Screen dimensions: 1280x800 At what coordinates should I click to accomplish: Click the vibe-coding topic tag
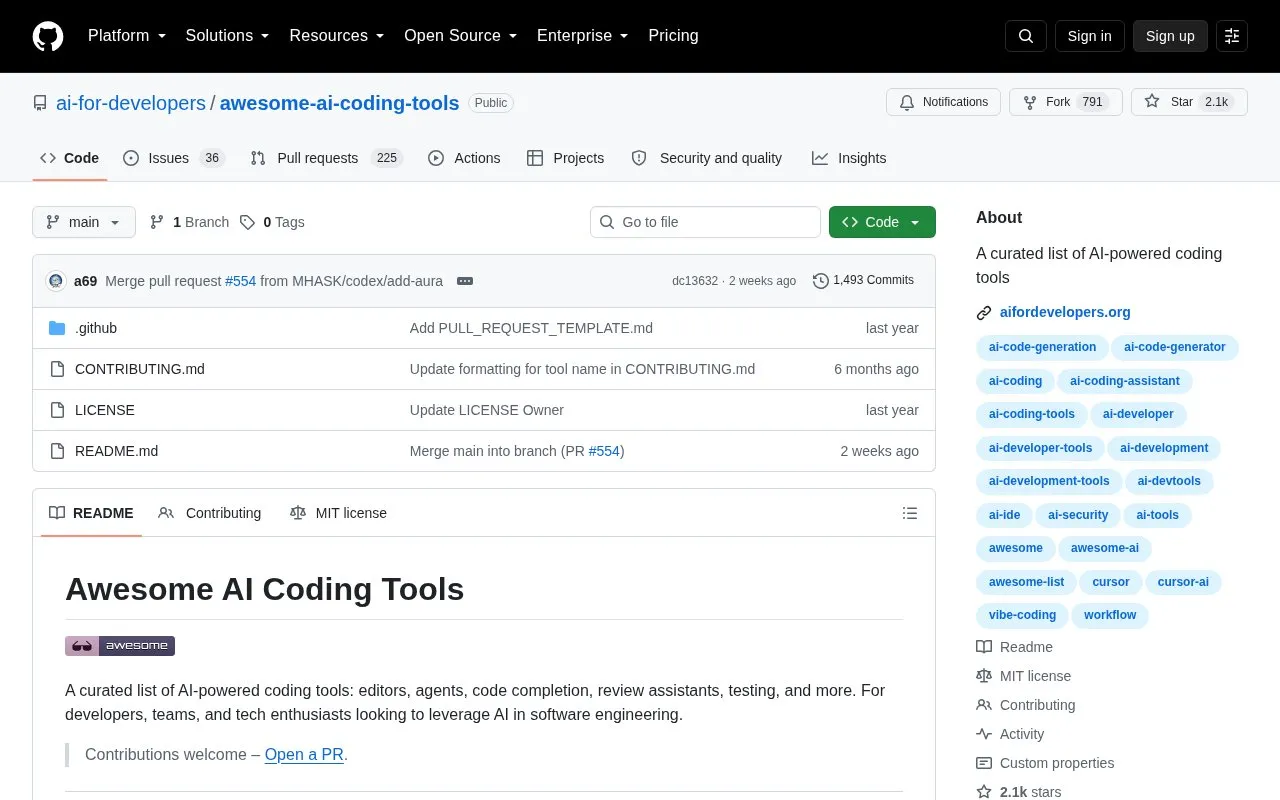pos(1022,615)
